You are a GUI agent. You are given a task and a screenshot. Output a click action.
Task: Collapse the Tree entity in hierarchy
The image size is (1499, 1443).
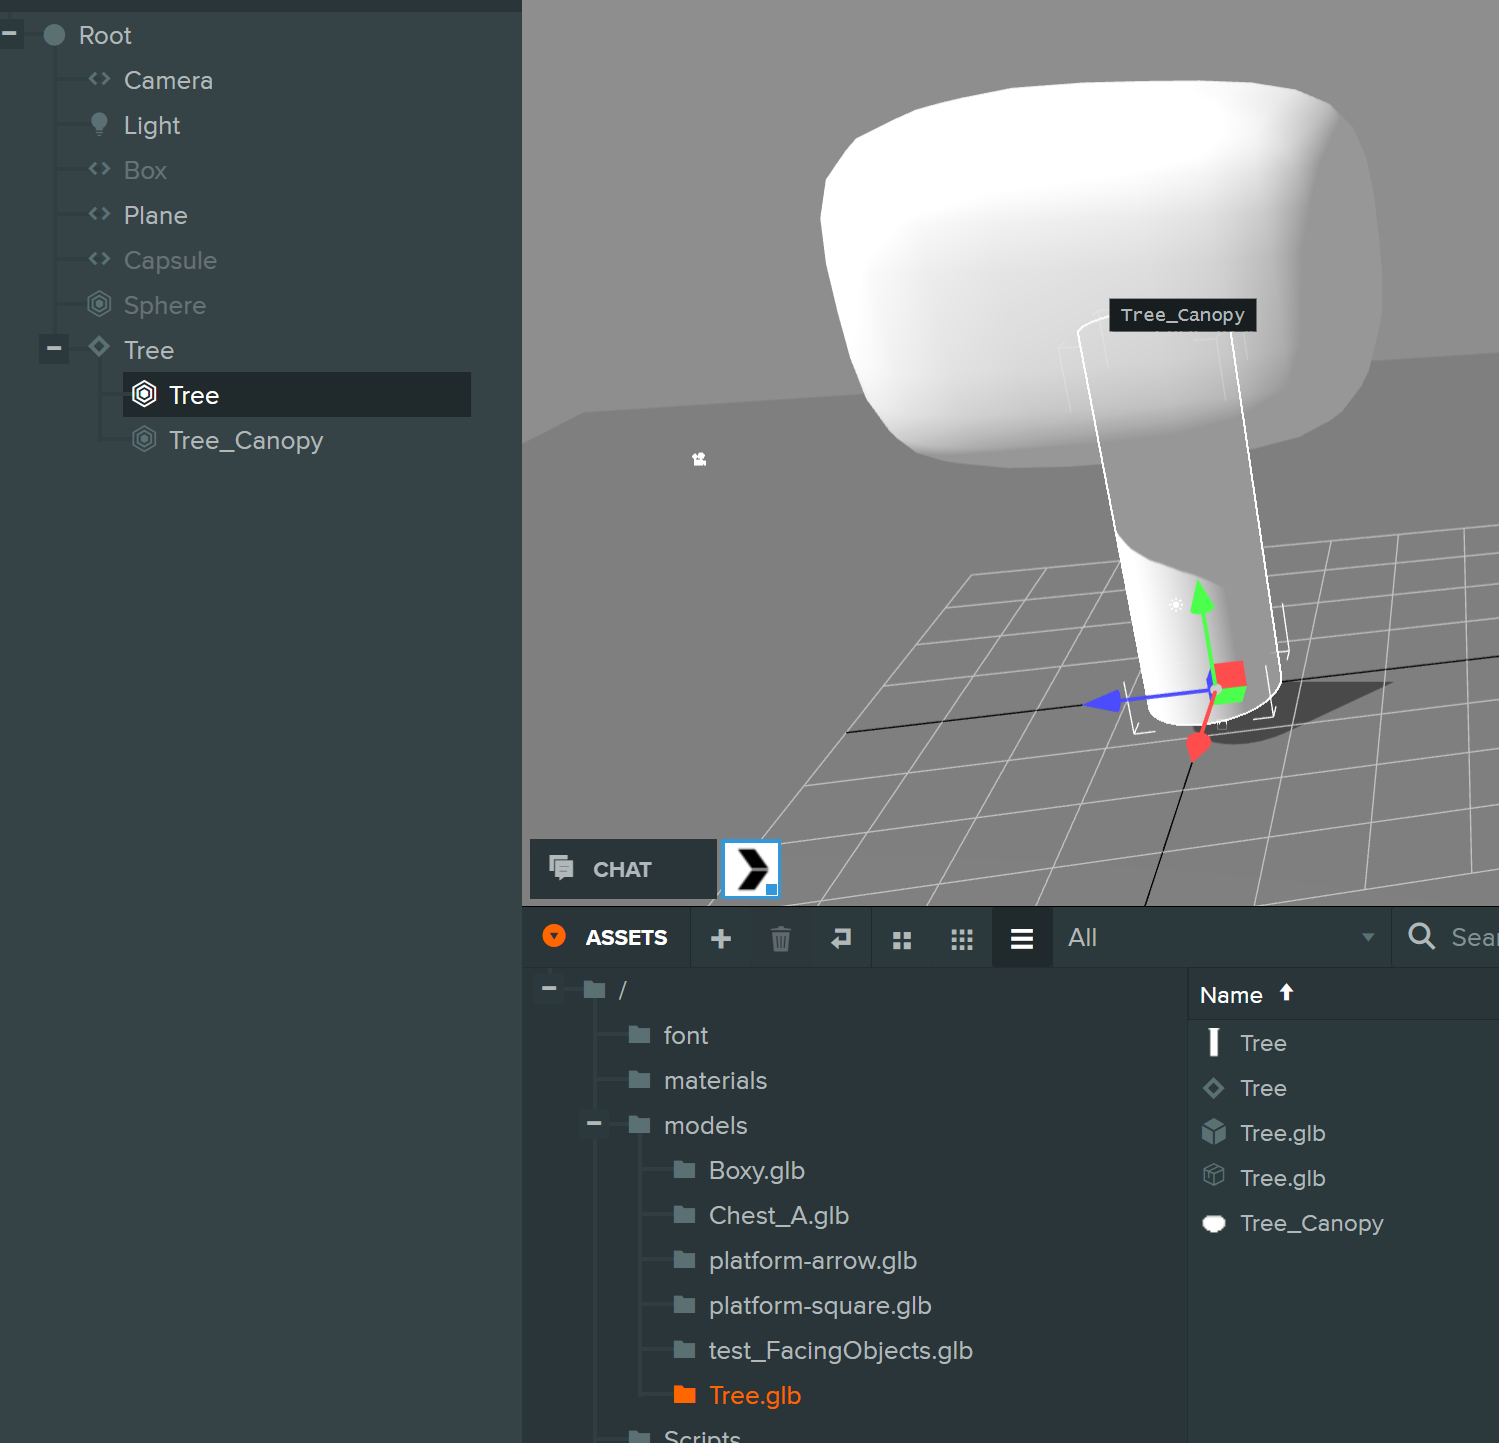click(54, 349)
